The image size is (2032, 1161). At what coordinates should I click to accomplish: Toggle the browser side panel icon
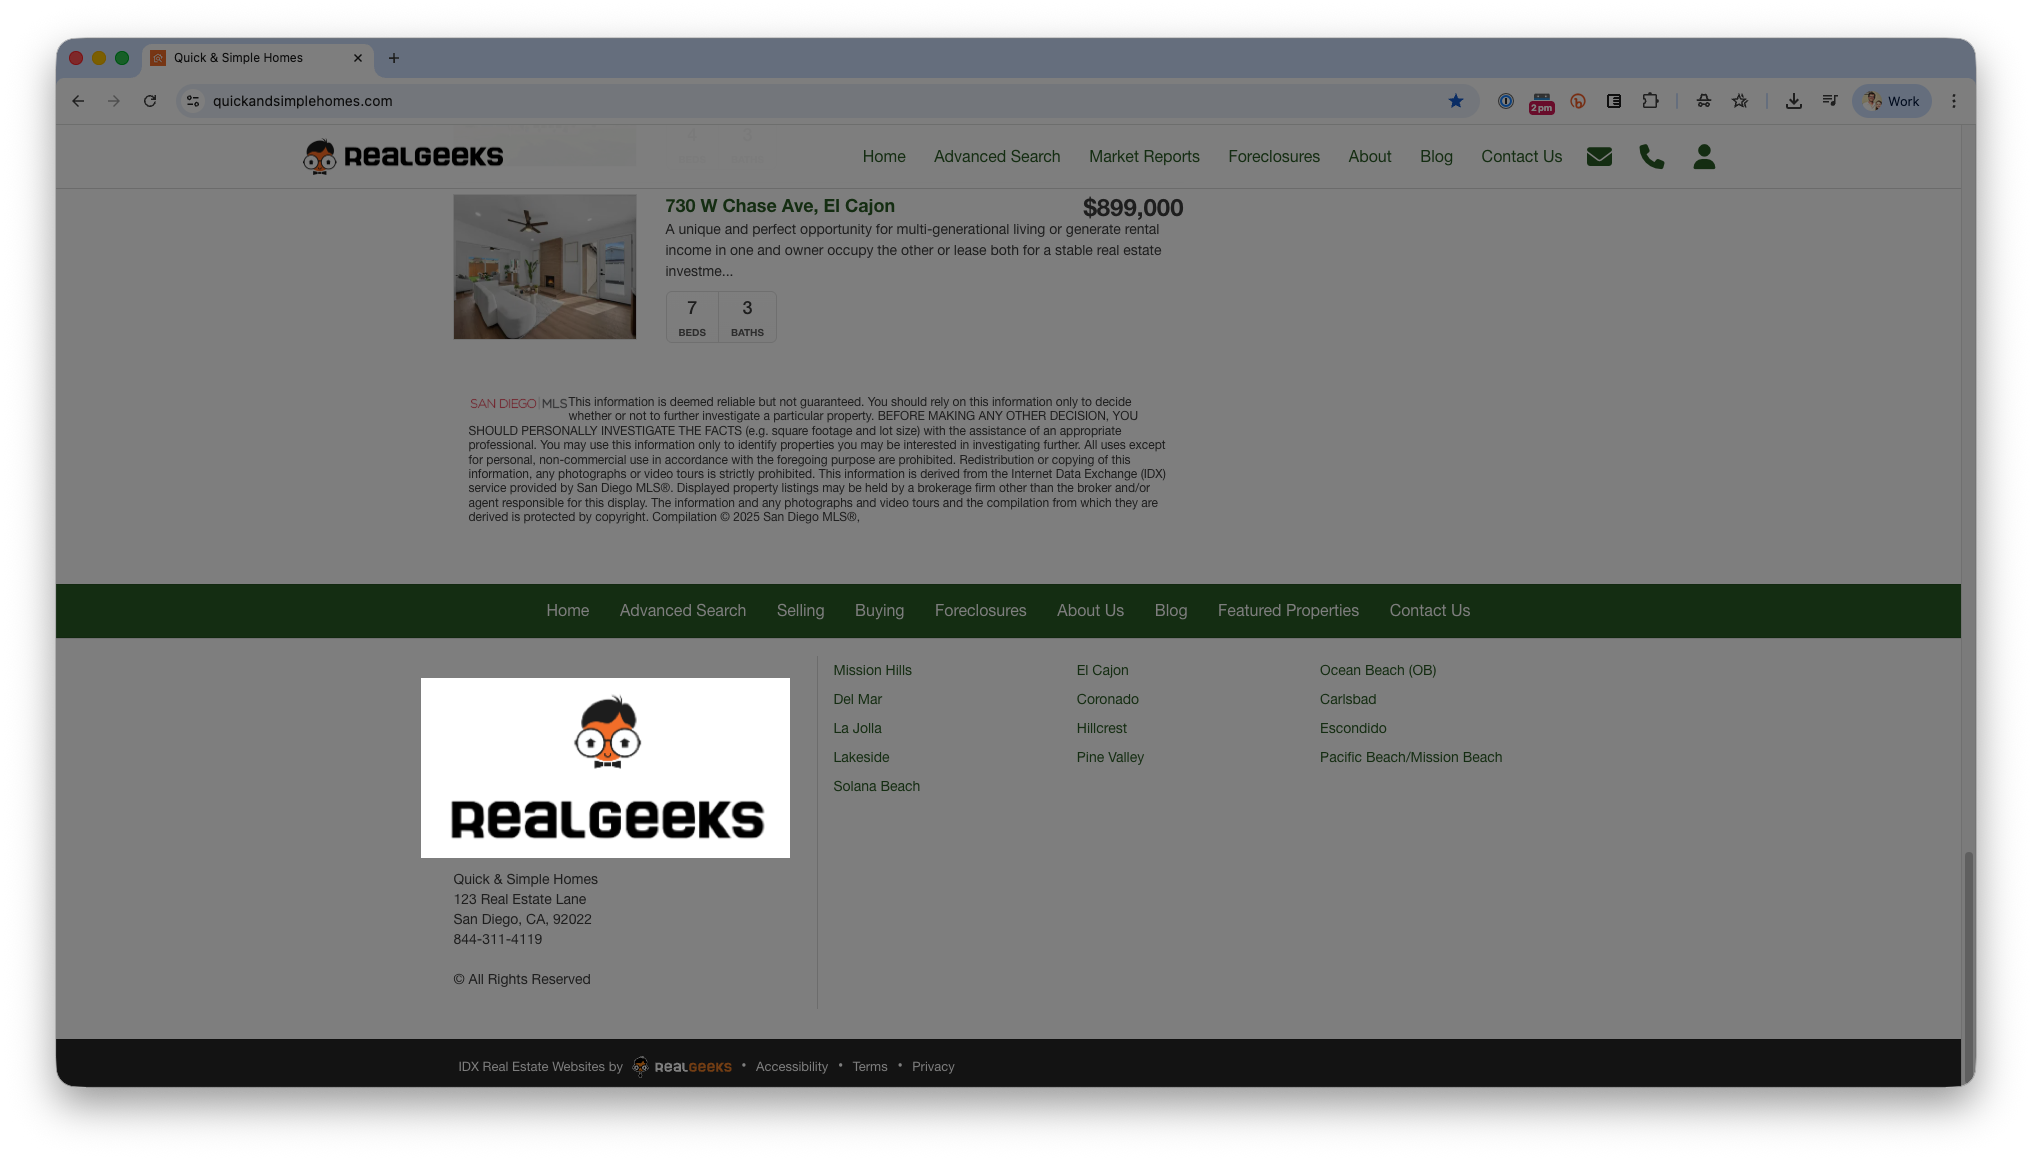(1613, 101)
